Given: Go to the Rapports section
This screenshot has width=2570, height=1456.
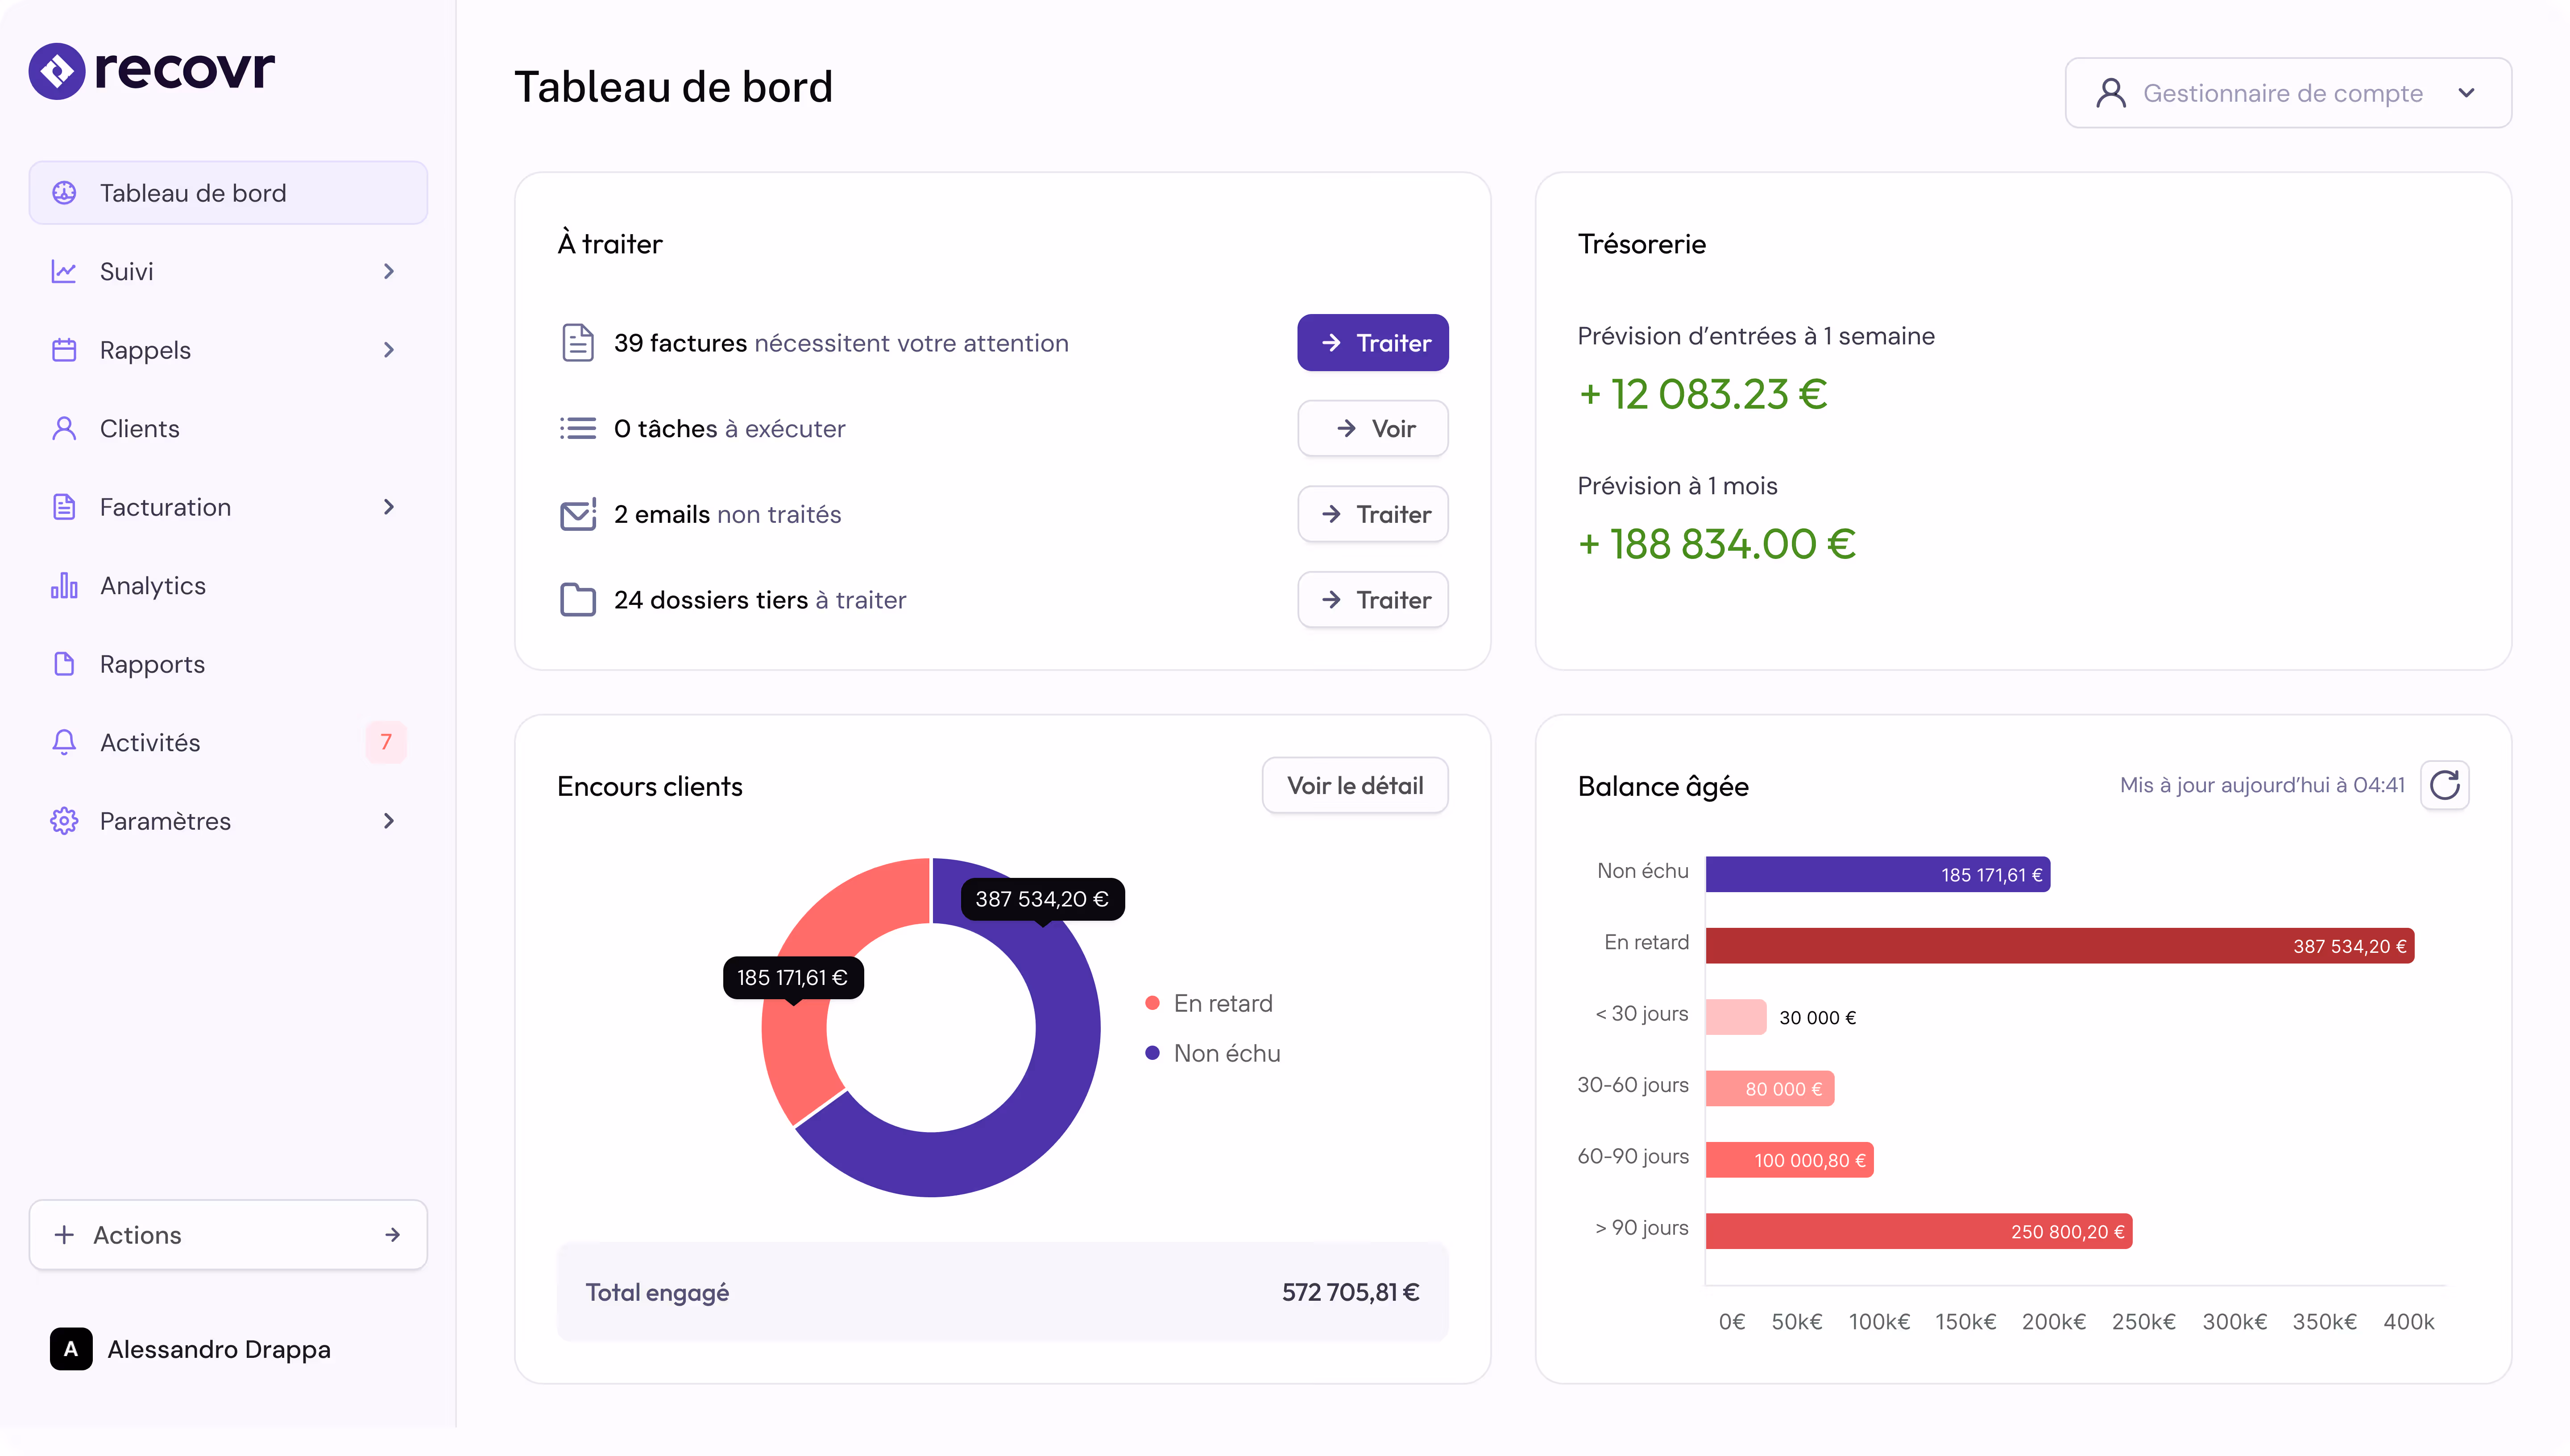Looking at the screenshot, I should [x=152, y=664].
